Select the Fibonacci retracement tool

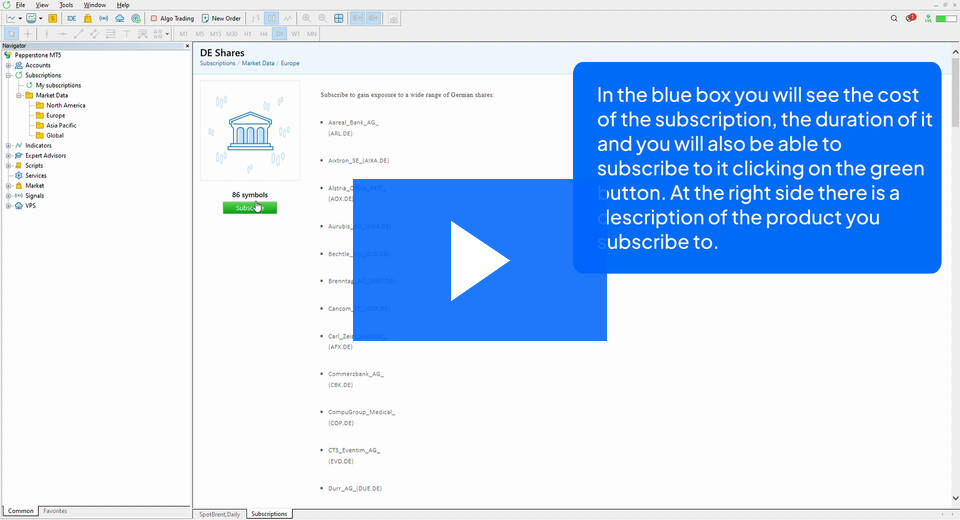(110, 34)
